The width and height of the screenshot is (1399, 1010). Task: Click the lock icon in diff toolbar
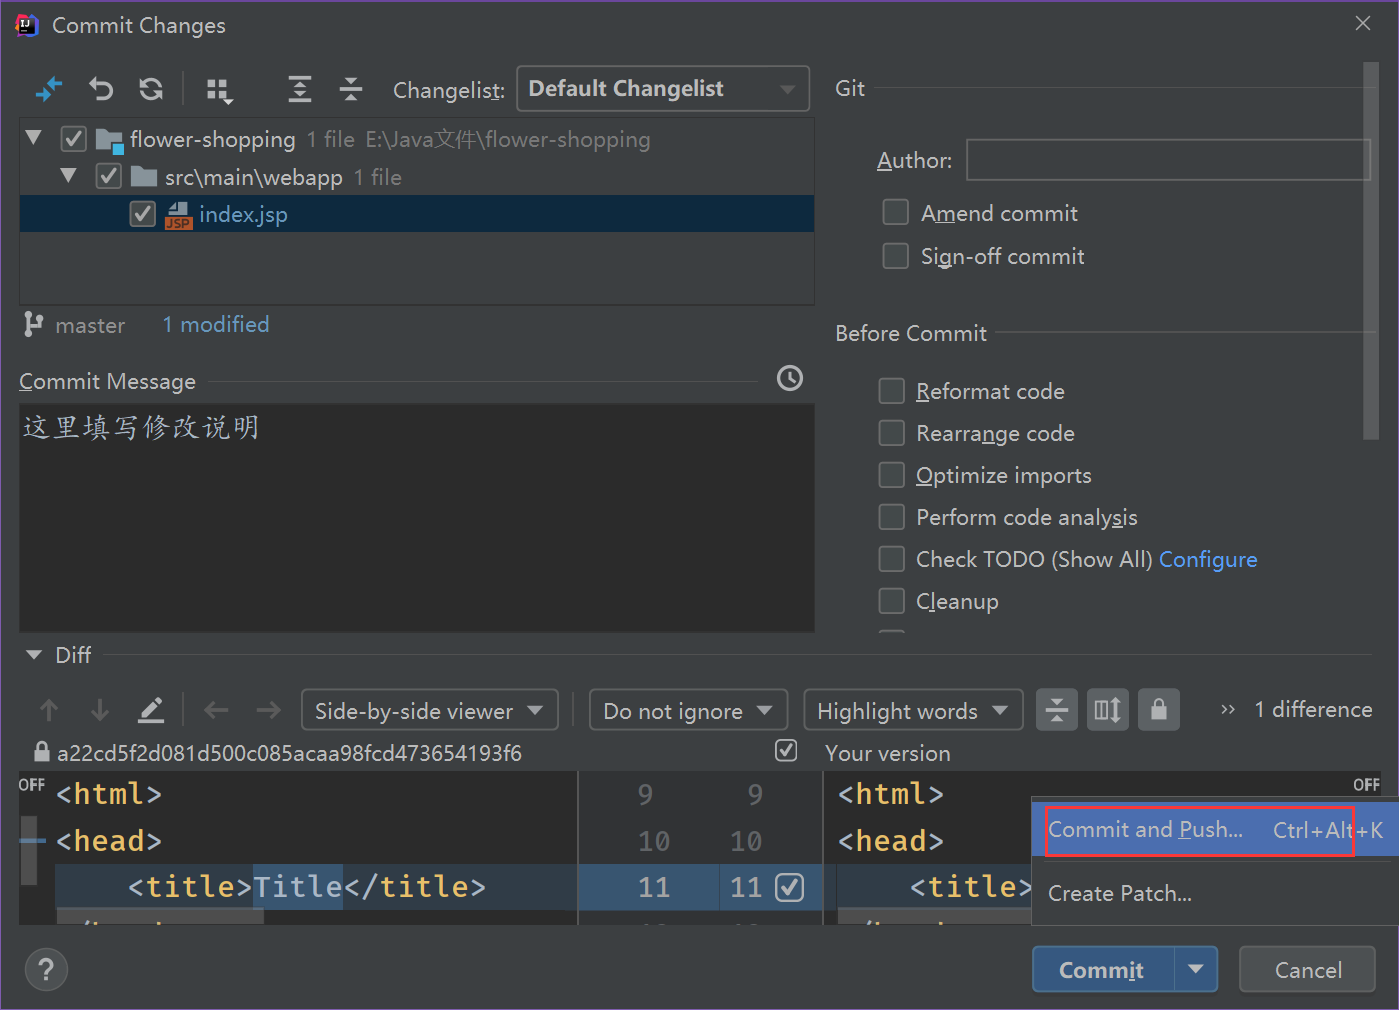1159,710
